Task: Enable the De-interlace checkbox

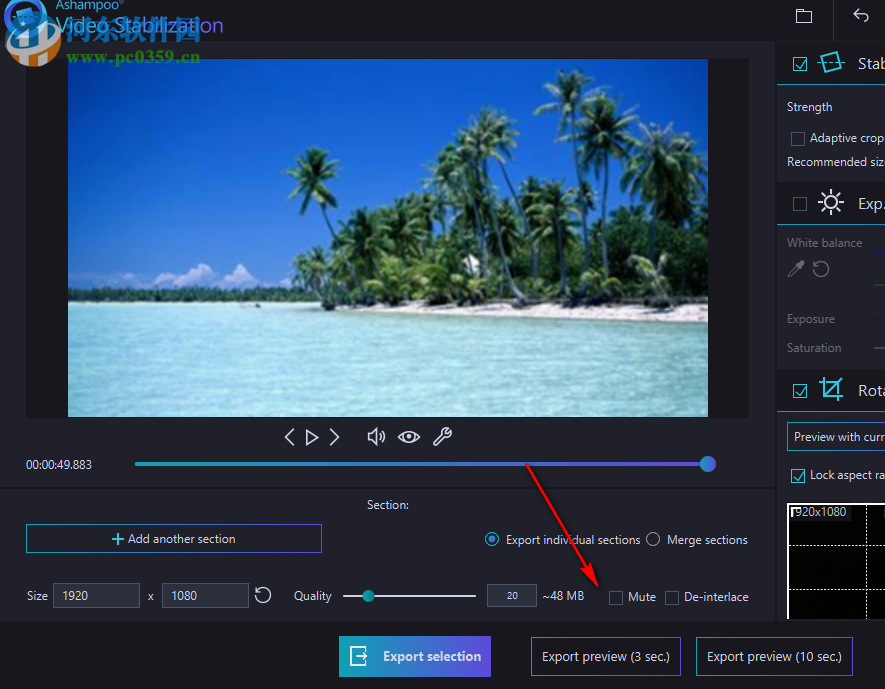Action: click(671, 597)
